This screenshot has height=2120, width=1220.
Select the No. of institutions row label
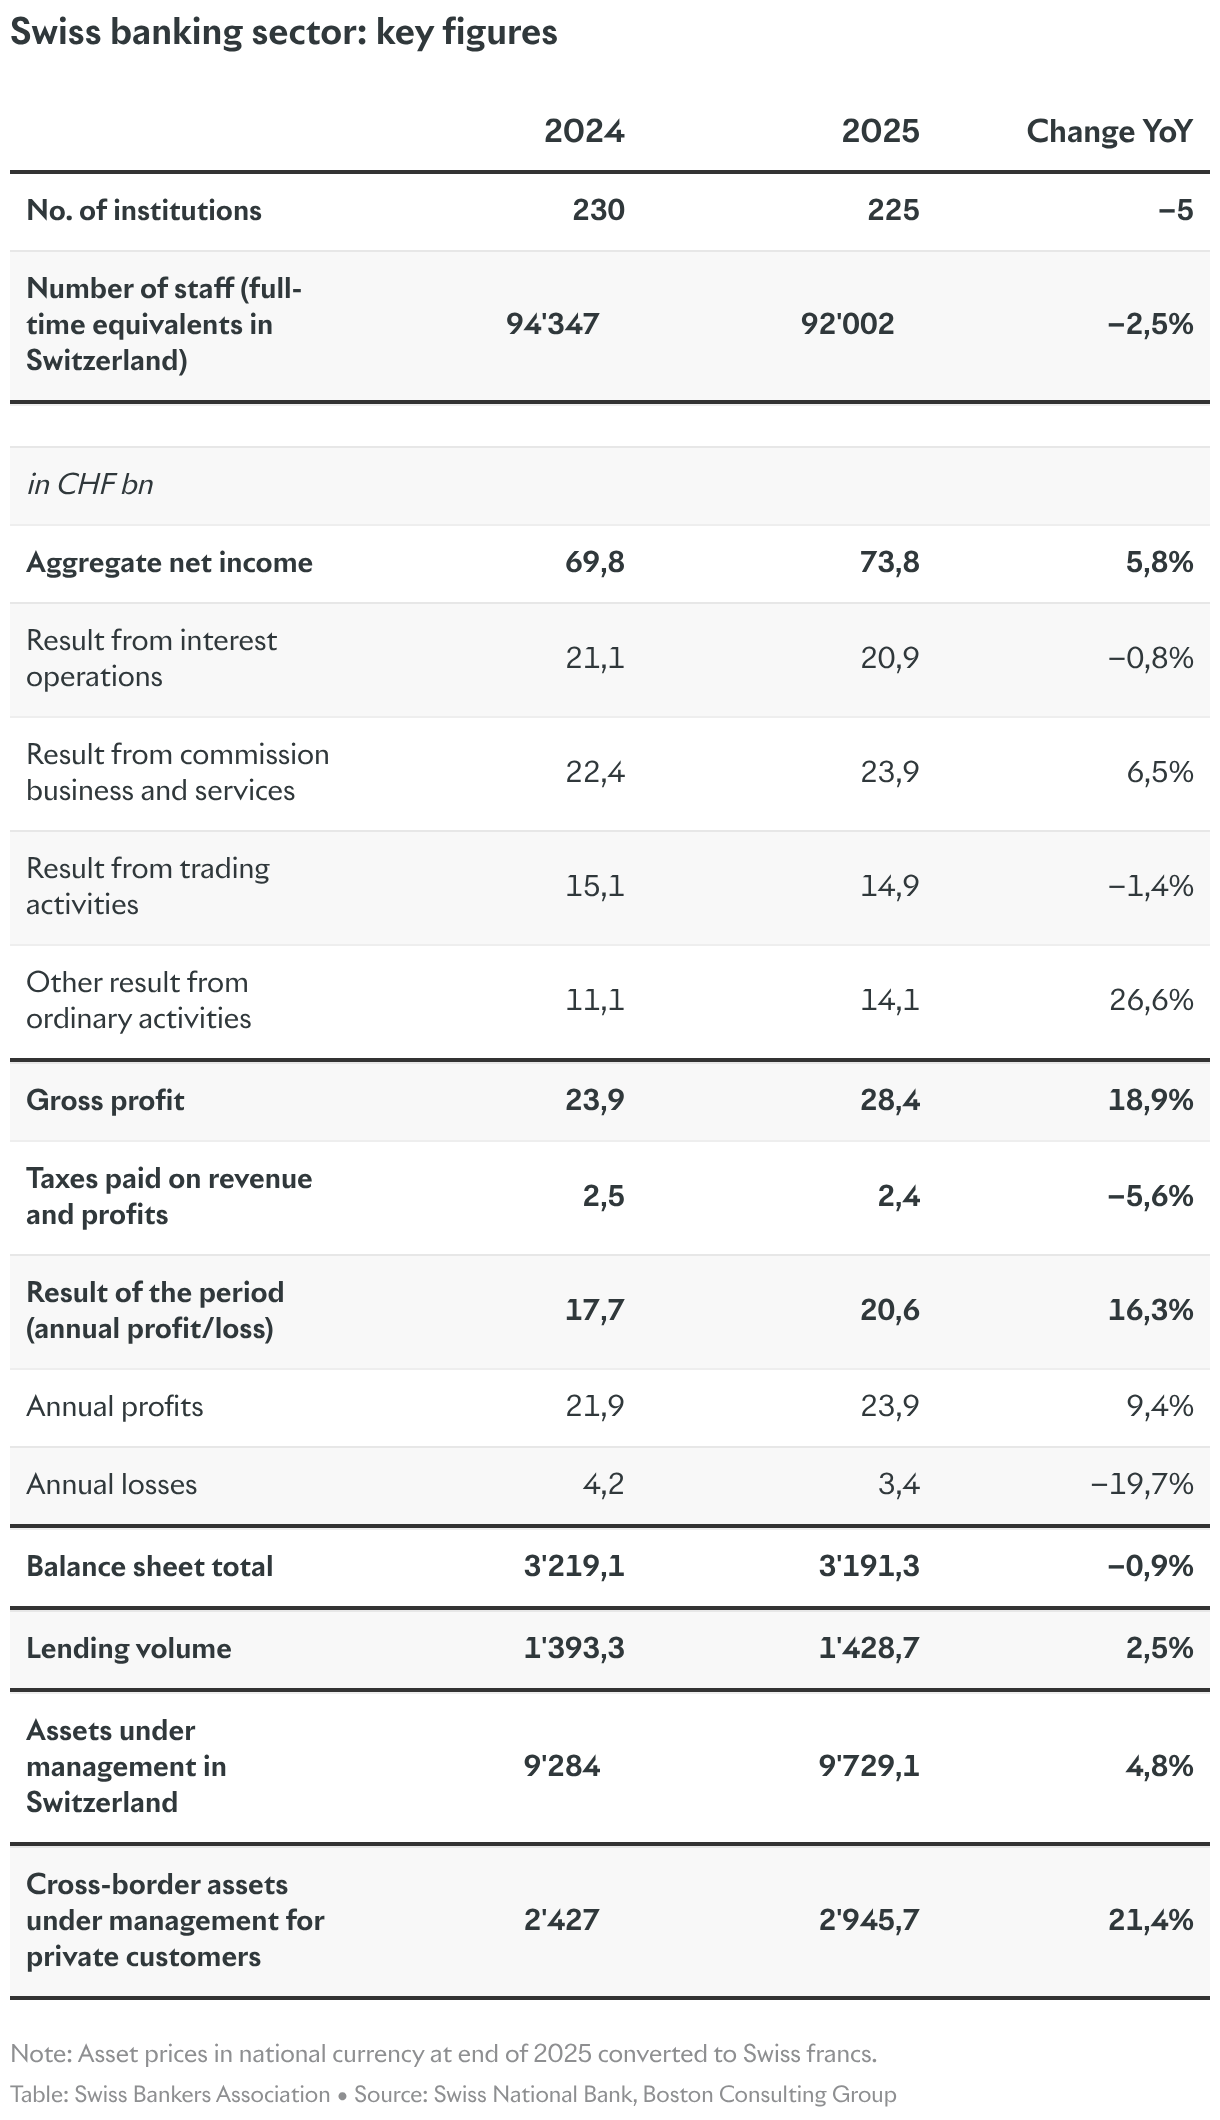(x=144, y=210)
